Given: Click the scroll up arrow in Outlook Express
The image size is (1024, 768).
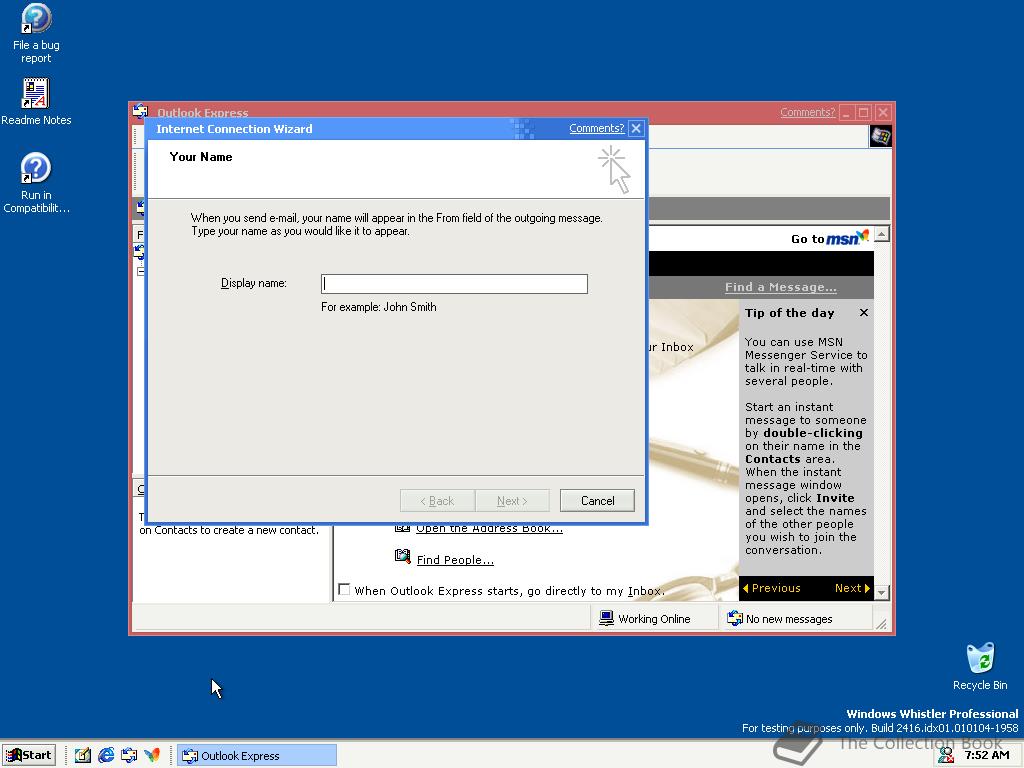Looking at the screenshot, I should pyautogui.click(x=882, y=234).
